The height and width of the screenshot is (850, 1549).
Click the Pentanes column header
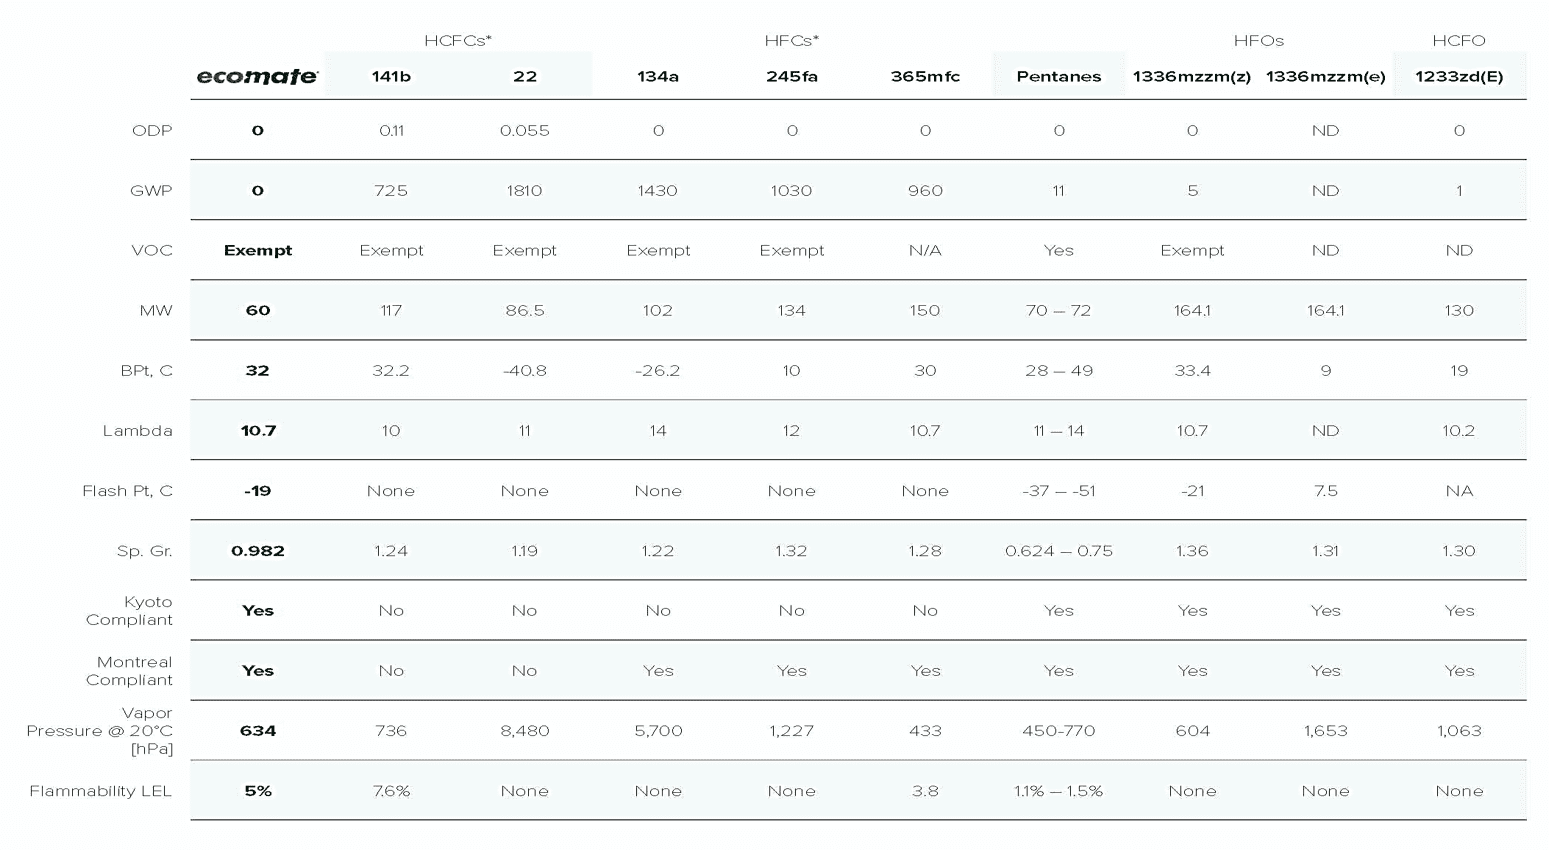[x=1058, y=76]
